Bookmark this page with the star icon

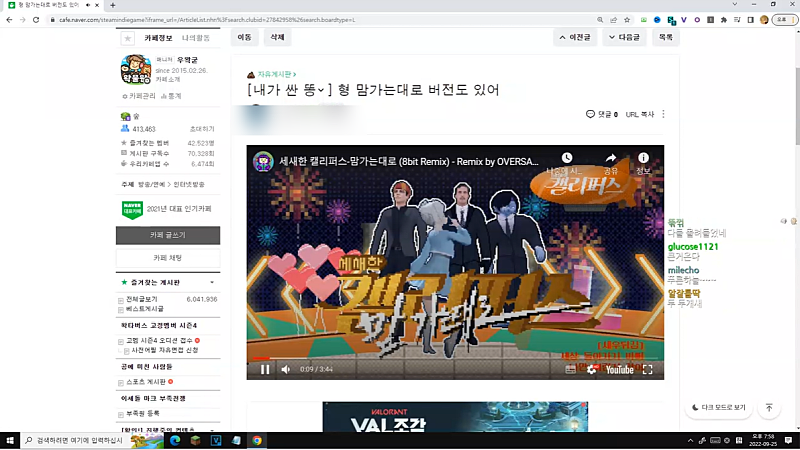coord(627,20)
